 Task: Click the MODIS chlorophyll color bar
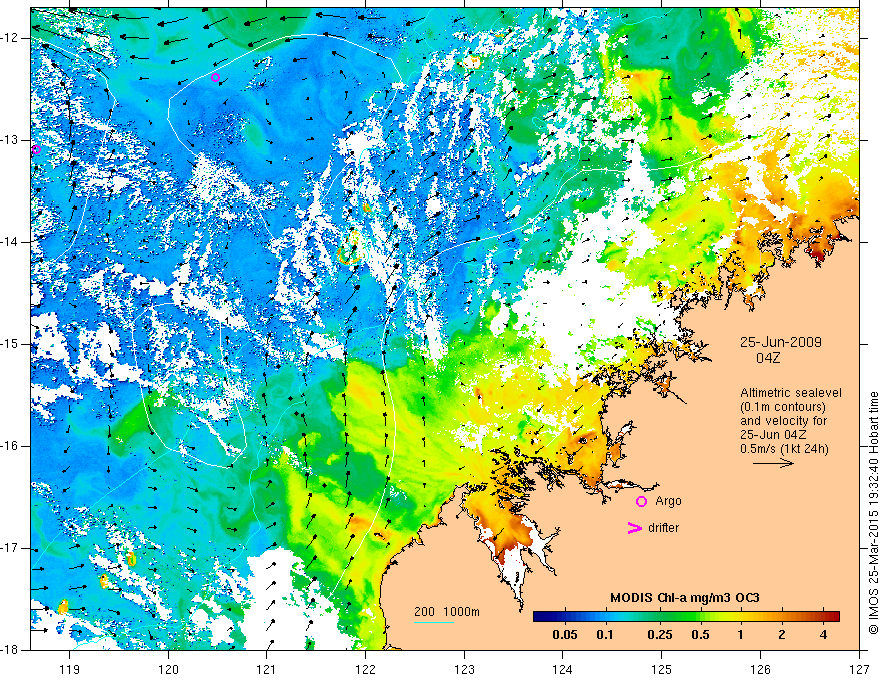(x=686, y=617)
